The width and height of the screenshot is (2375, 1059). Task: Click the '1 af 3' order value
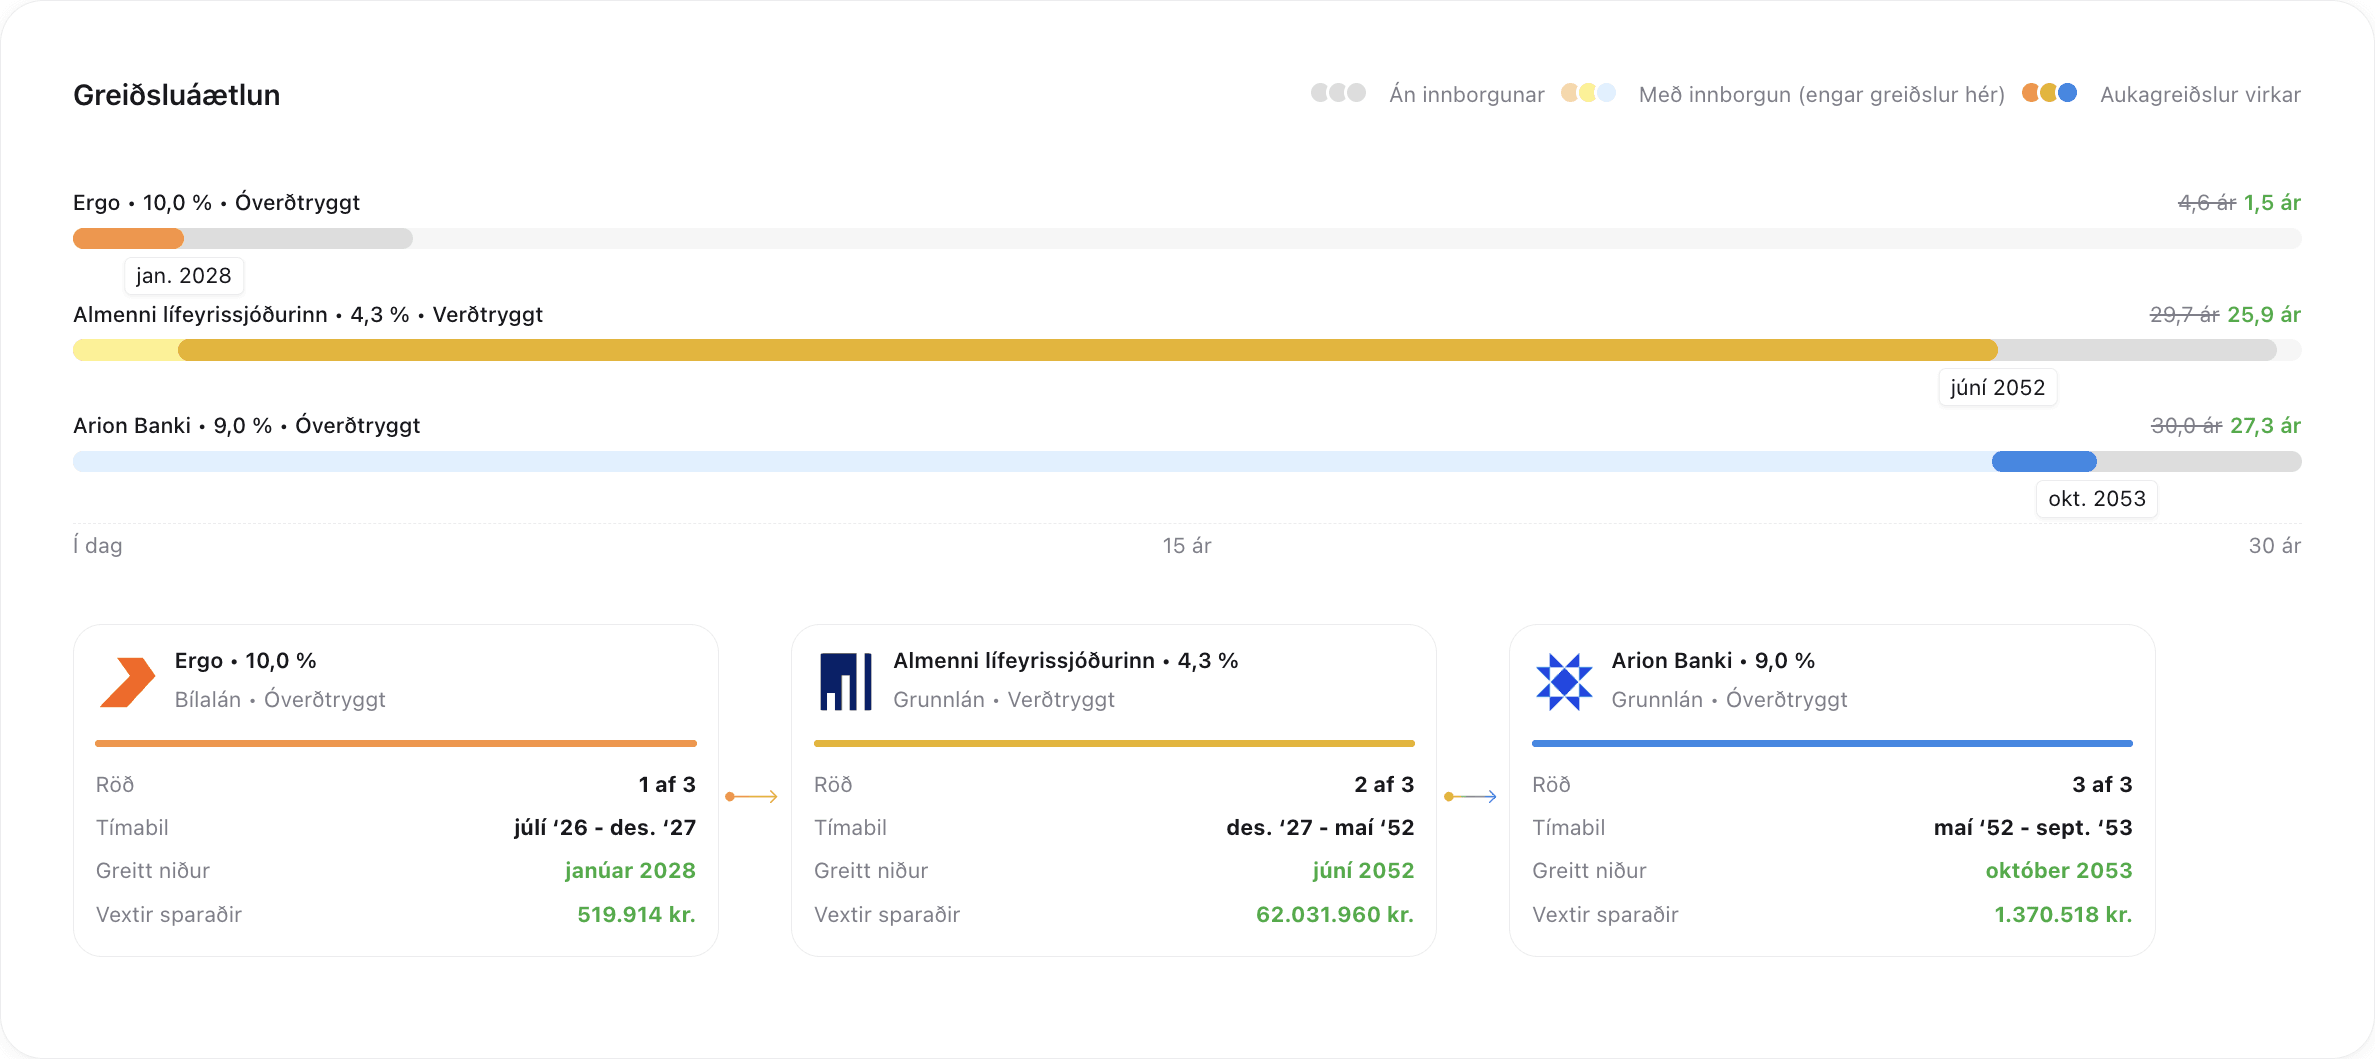[667, 785]
